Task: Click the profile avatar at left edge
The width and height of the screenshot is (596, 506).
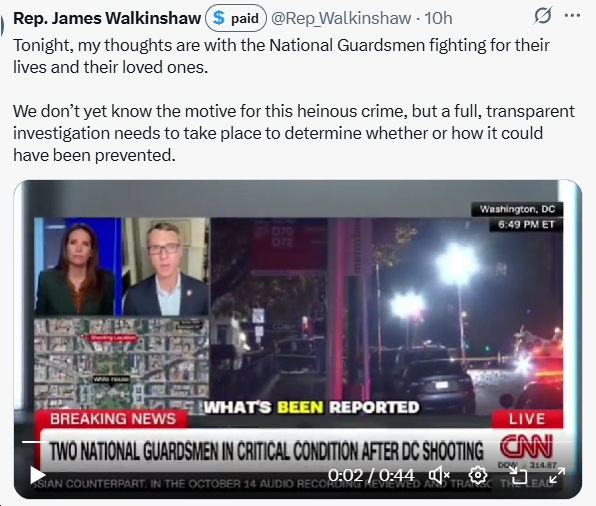Action: (2, 27)
